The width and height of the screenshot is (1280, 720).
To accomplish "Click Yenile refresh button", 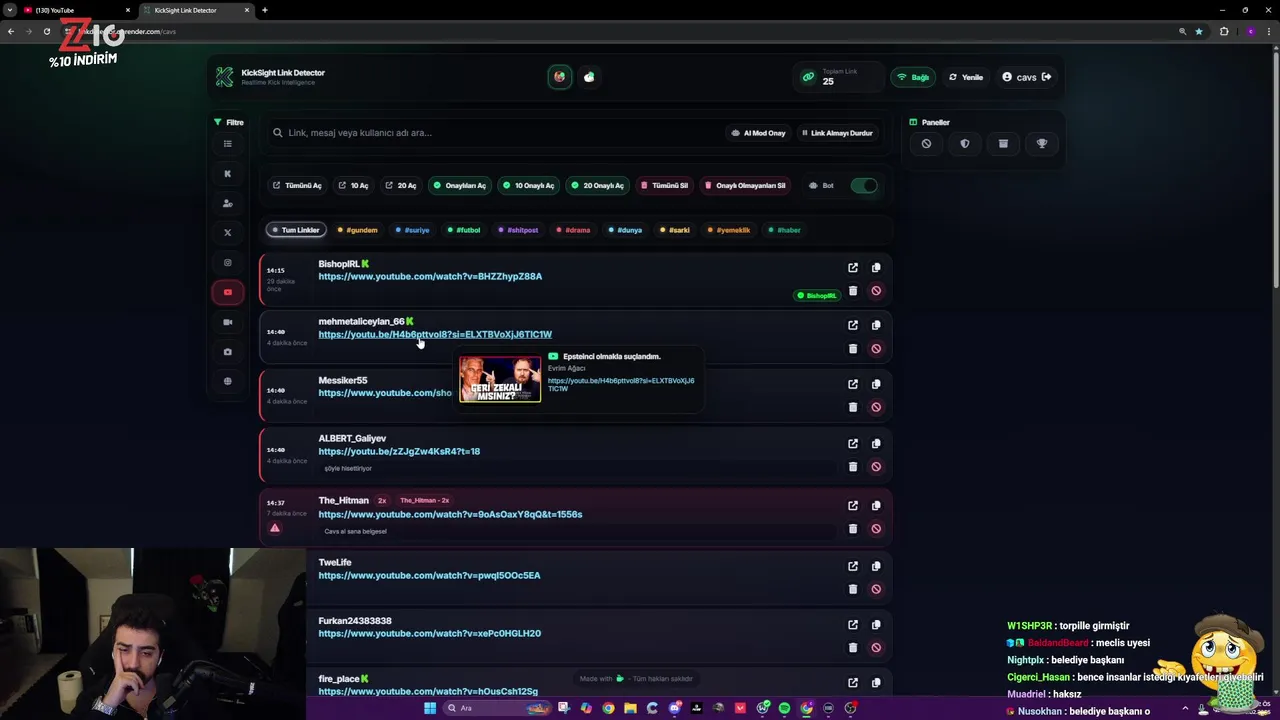I will click(x=966, y=77).
